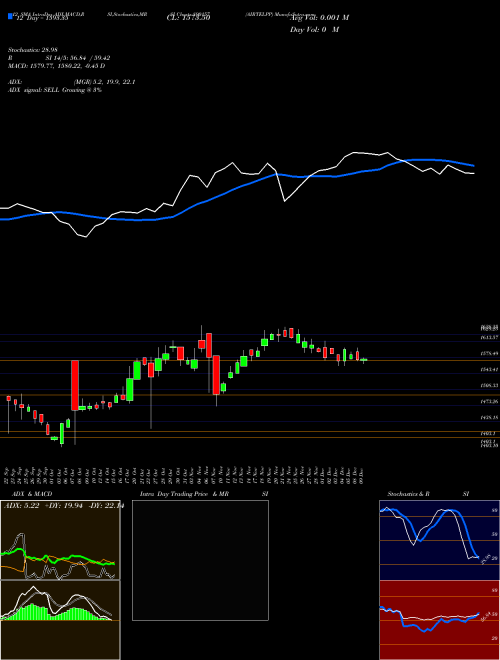
Task: Click the 1438.18 price axis label
Action: point(489,417)
